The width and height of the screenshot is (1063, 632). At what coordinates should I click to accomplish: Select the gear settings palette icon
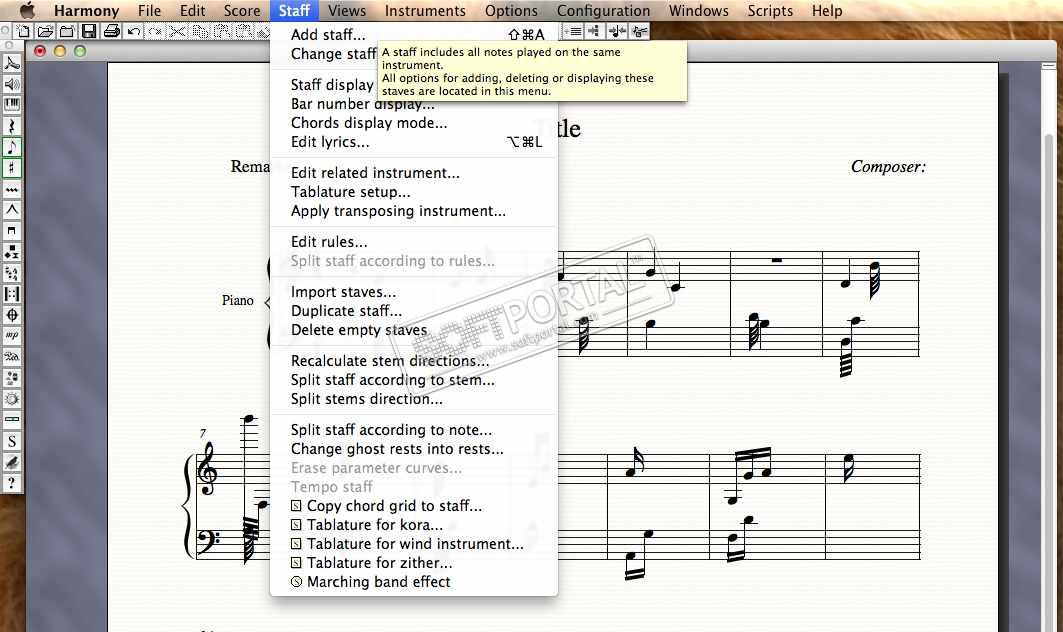coord(12,399)
